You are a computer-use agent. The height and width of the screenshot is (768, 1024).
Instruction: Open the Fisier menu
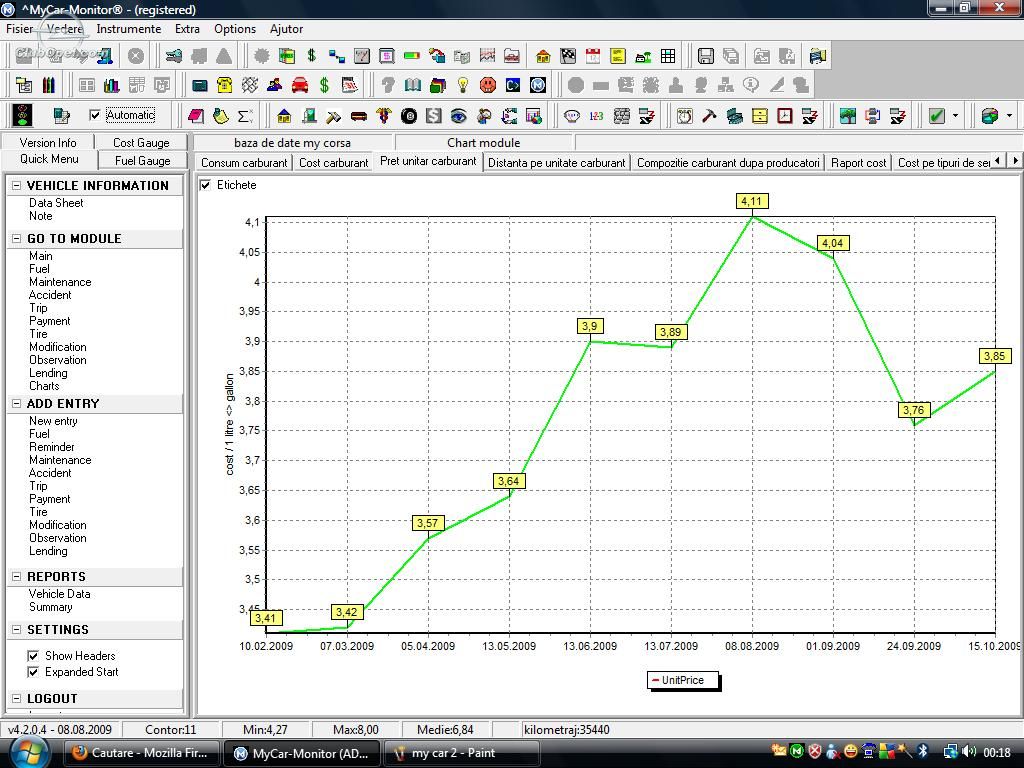coord(20,29)
